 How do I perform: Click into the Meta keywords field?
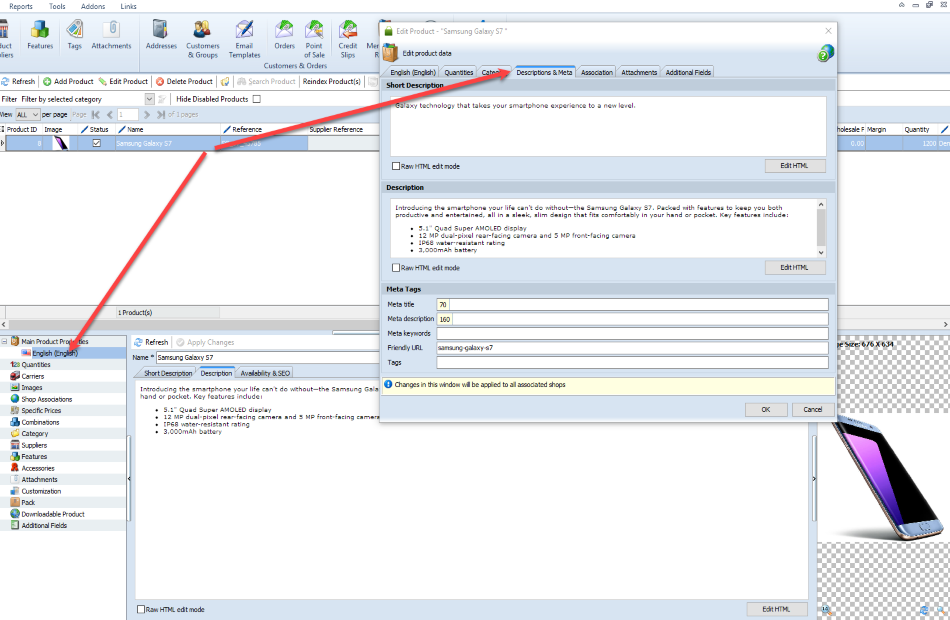[x=632, y=333]
